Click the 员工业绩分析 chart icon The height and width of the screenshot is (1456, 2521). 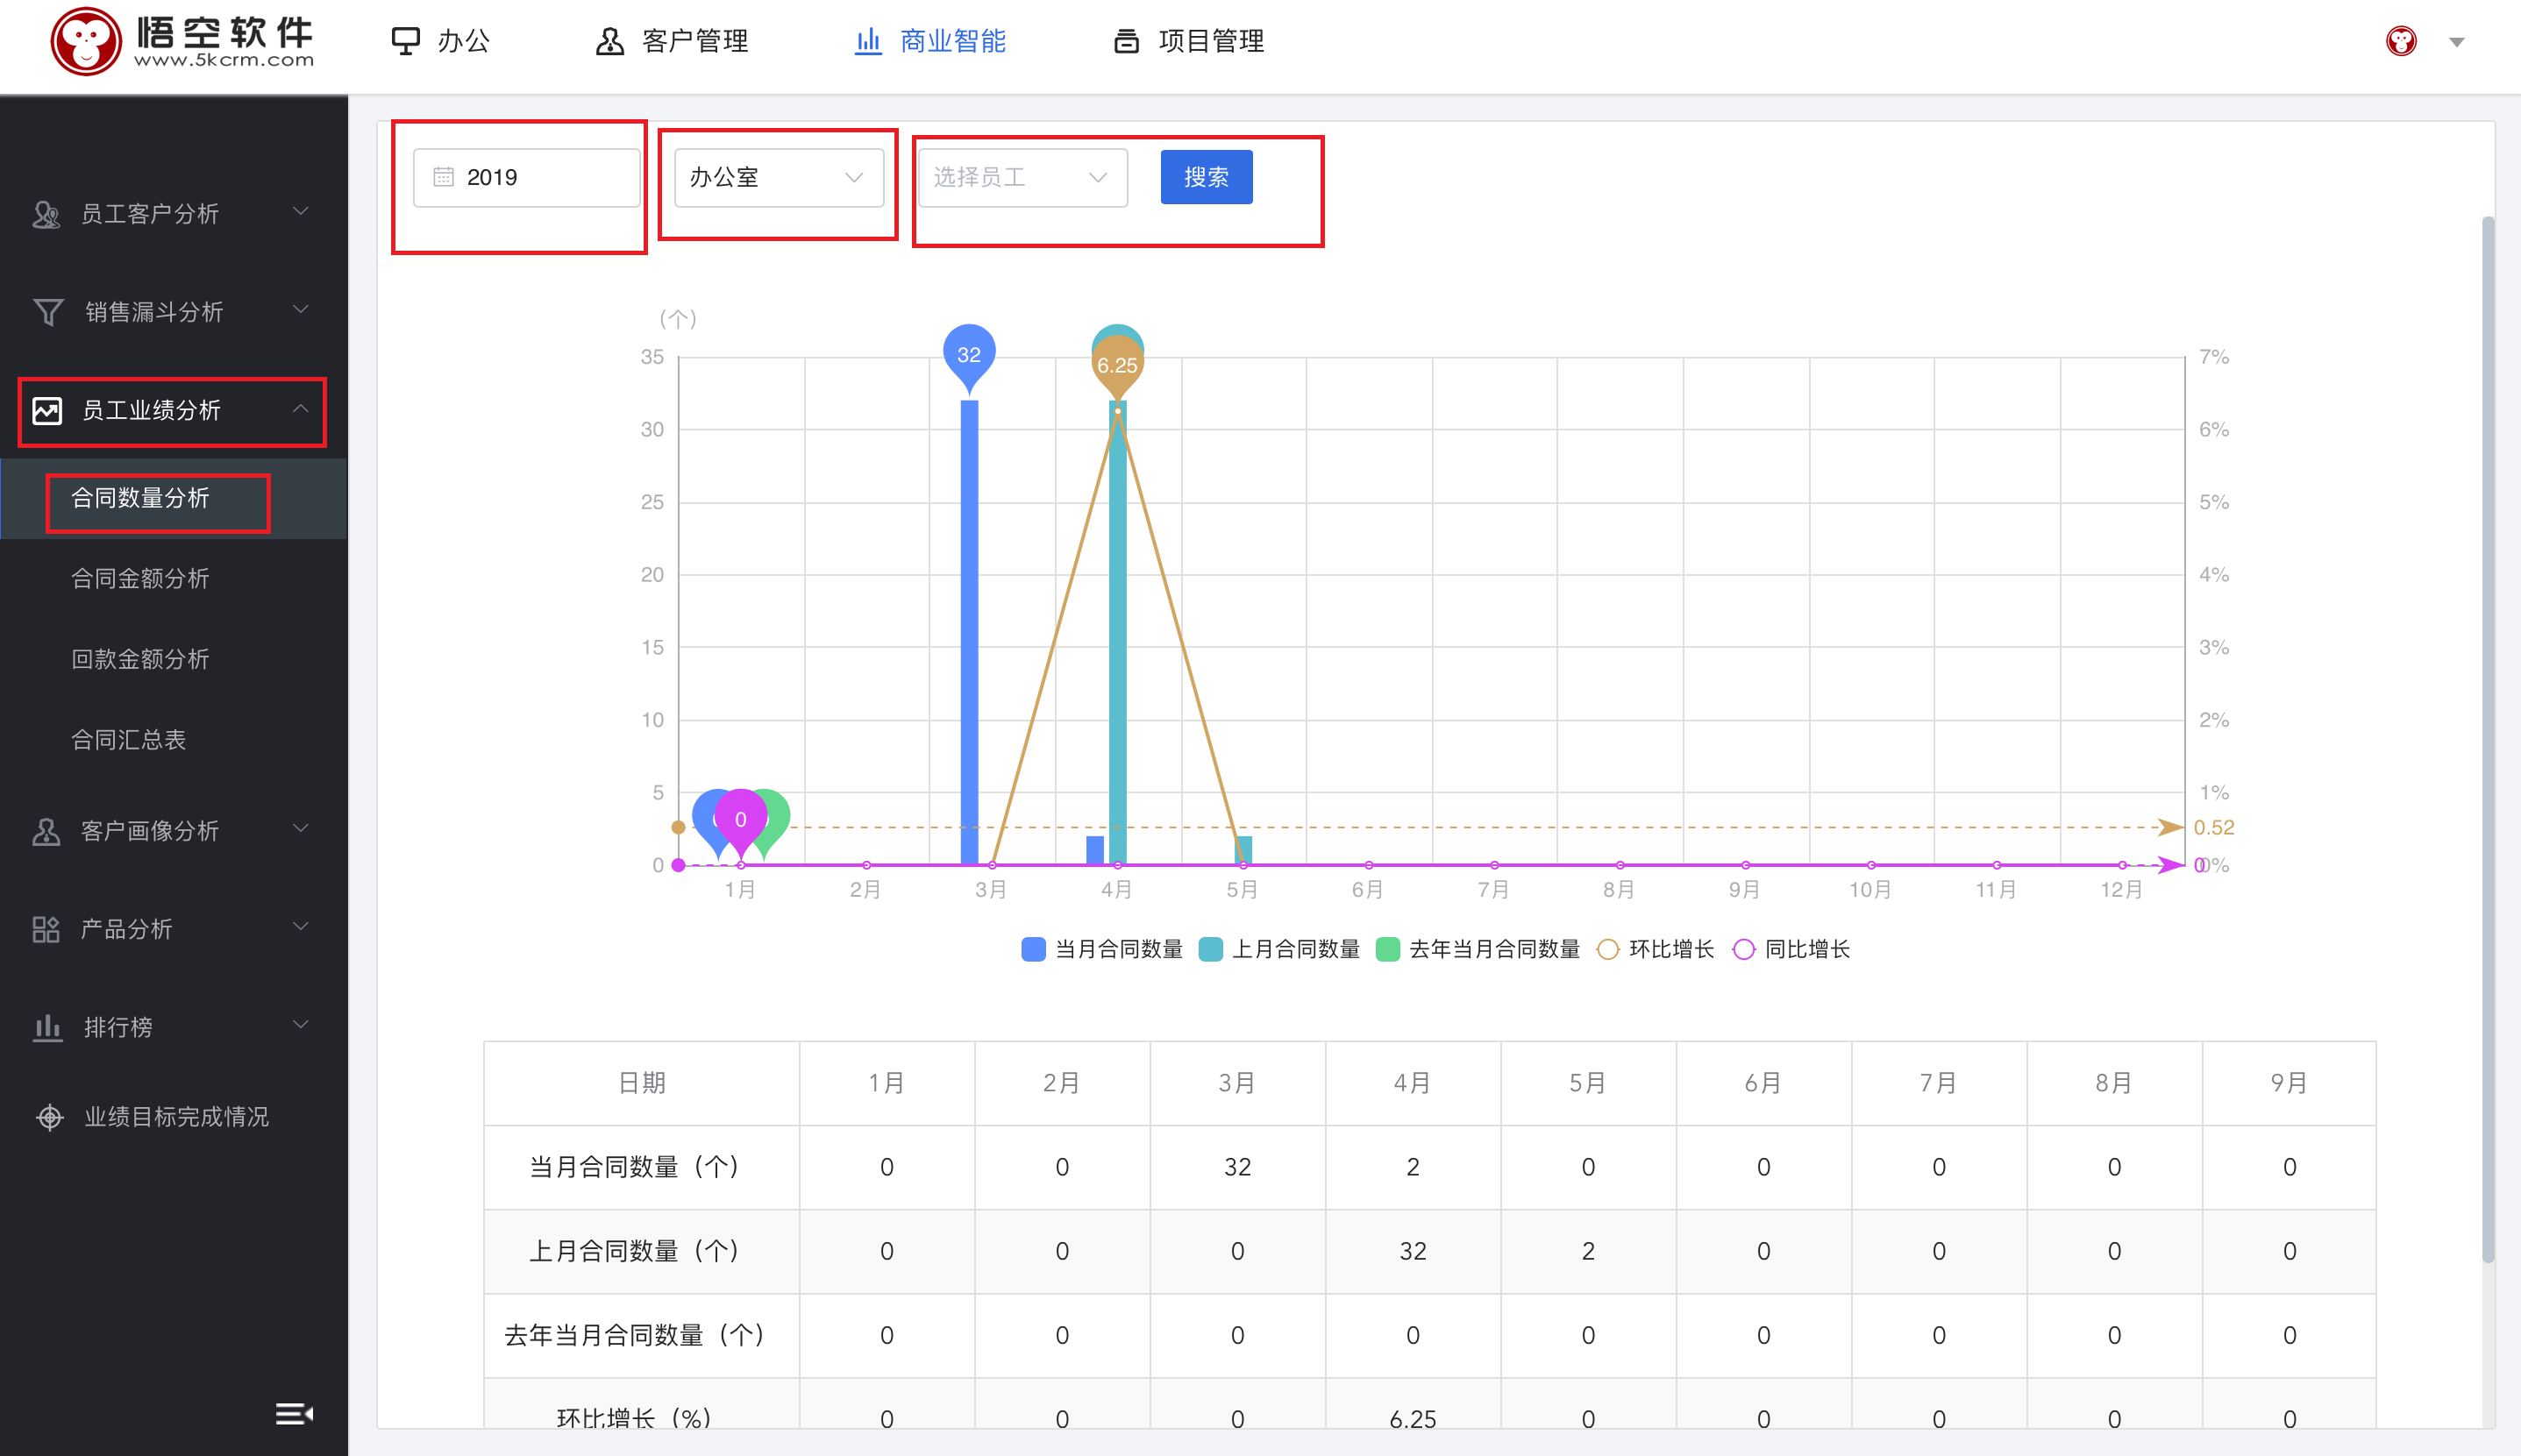pyautogui.click(x=47, y=410)
